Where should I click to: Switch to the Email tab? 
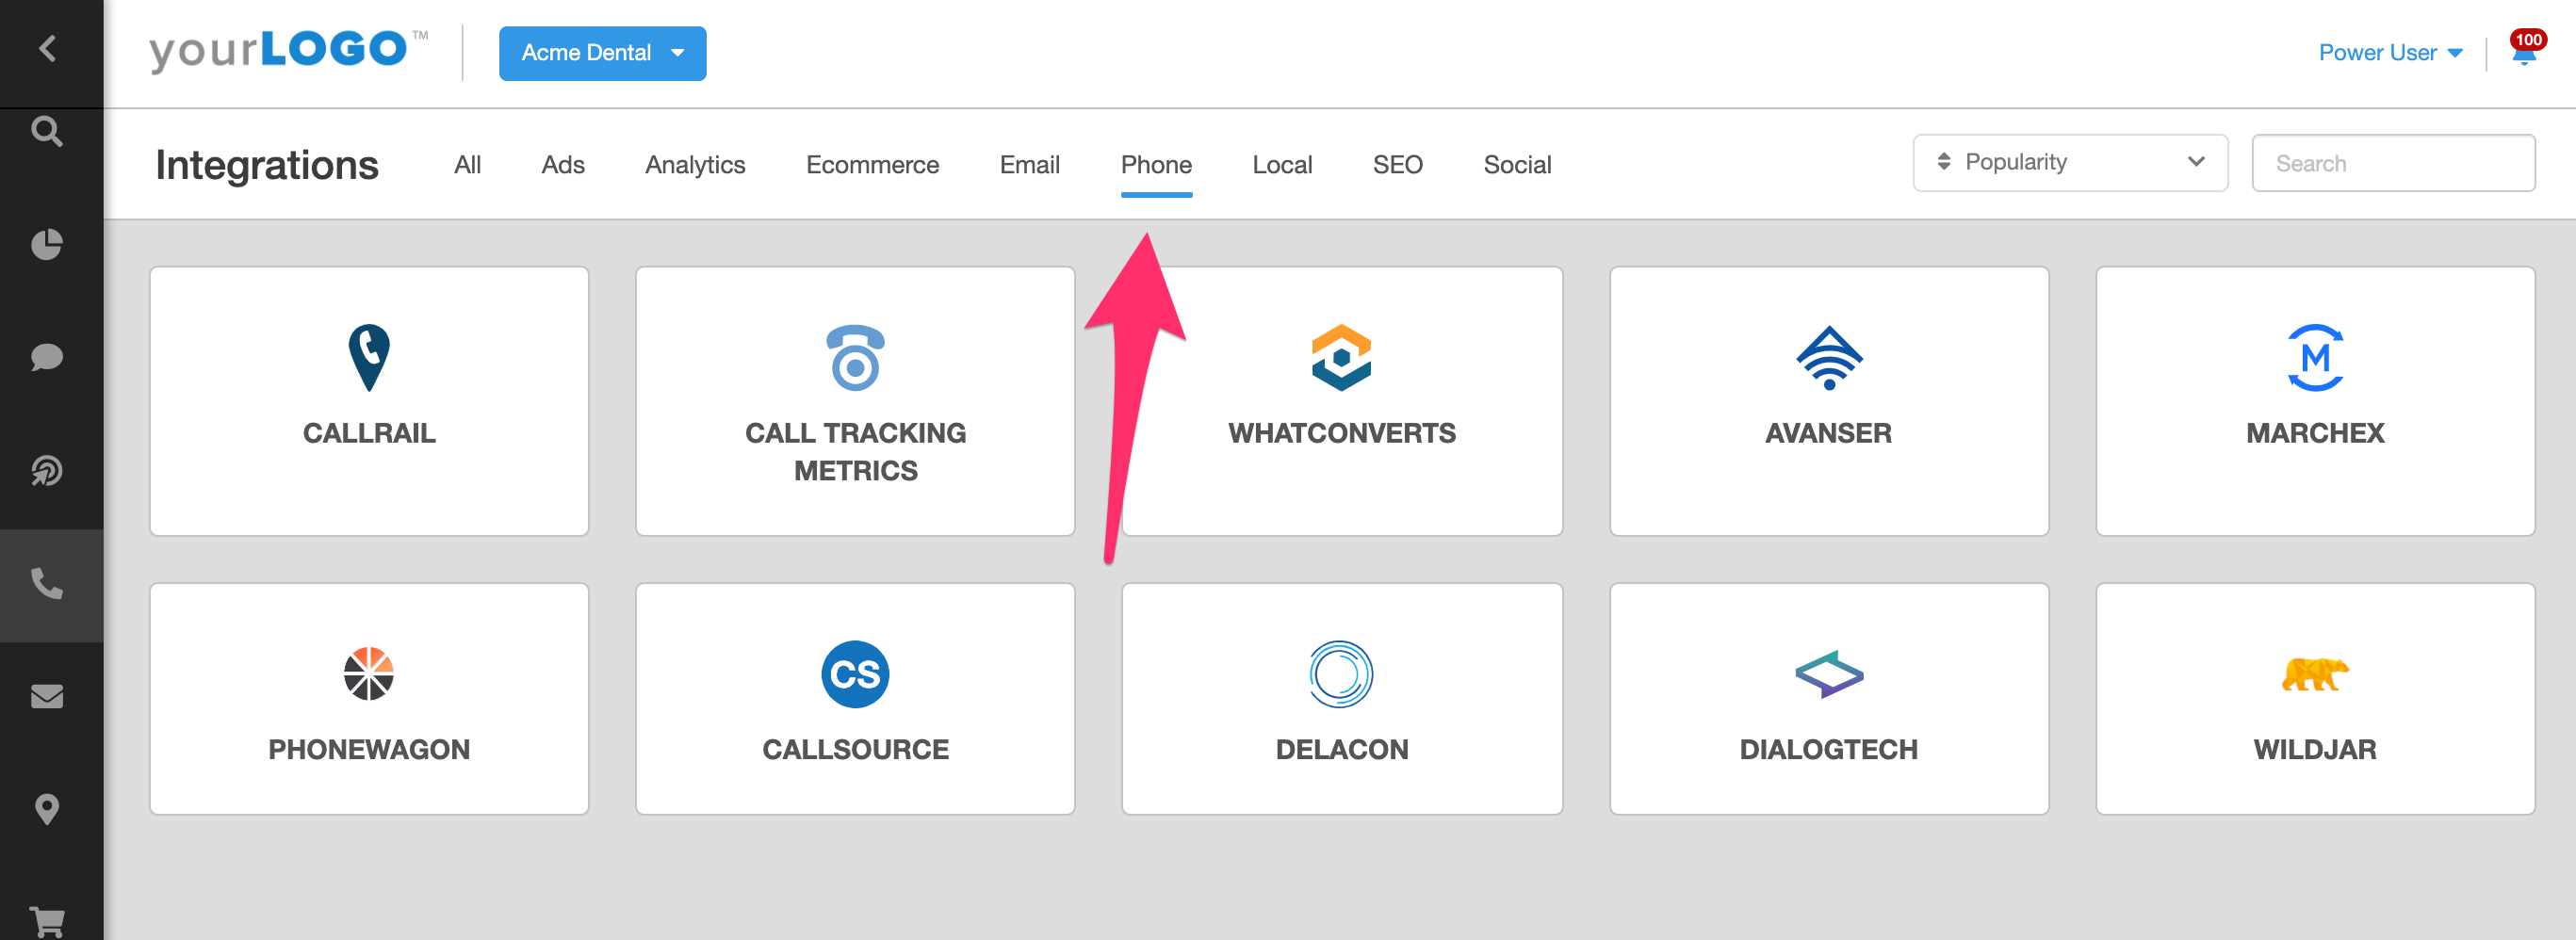[1029, 165]
